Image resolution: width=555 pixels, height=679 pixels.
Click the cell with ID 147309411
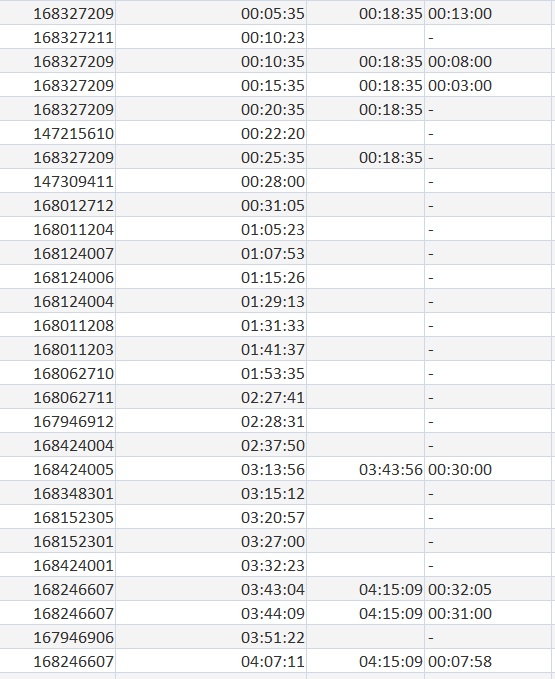pos(57,181)
